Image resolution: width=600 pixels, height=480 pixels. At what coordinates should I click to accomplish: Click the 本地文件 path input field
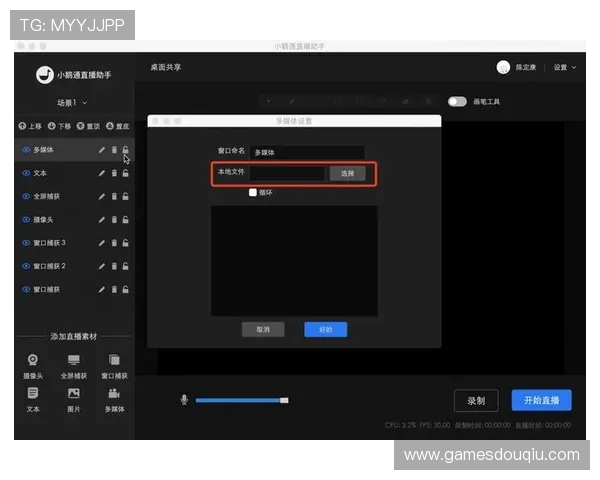pyautogui.click(x=287, y=173)
